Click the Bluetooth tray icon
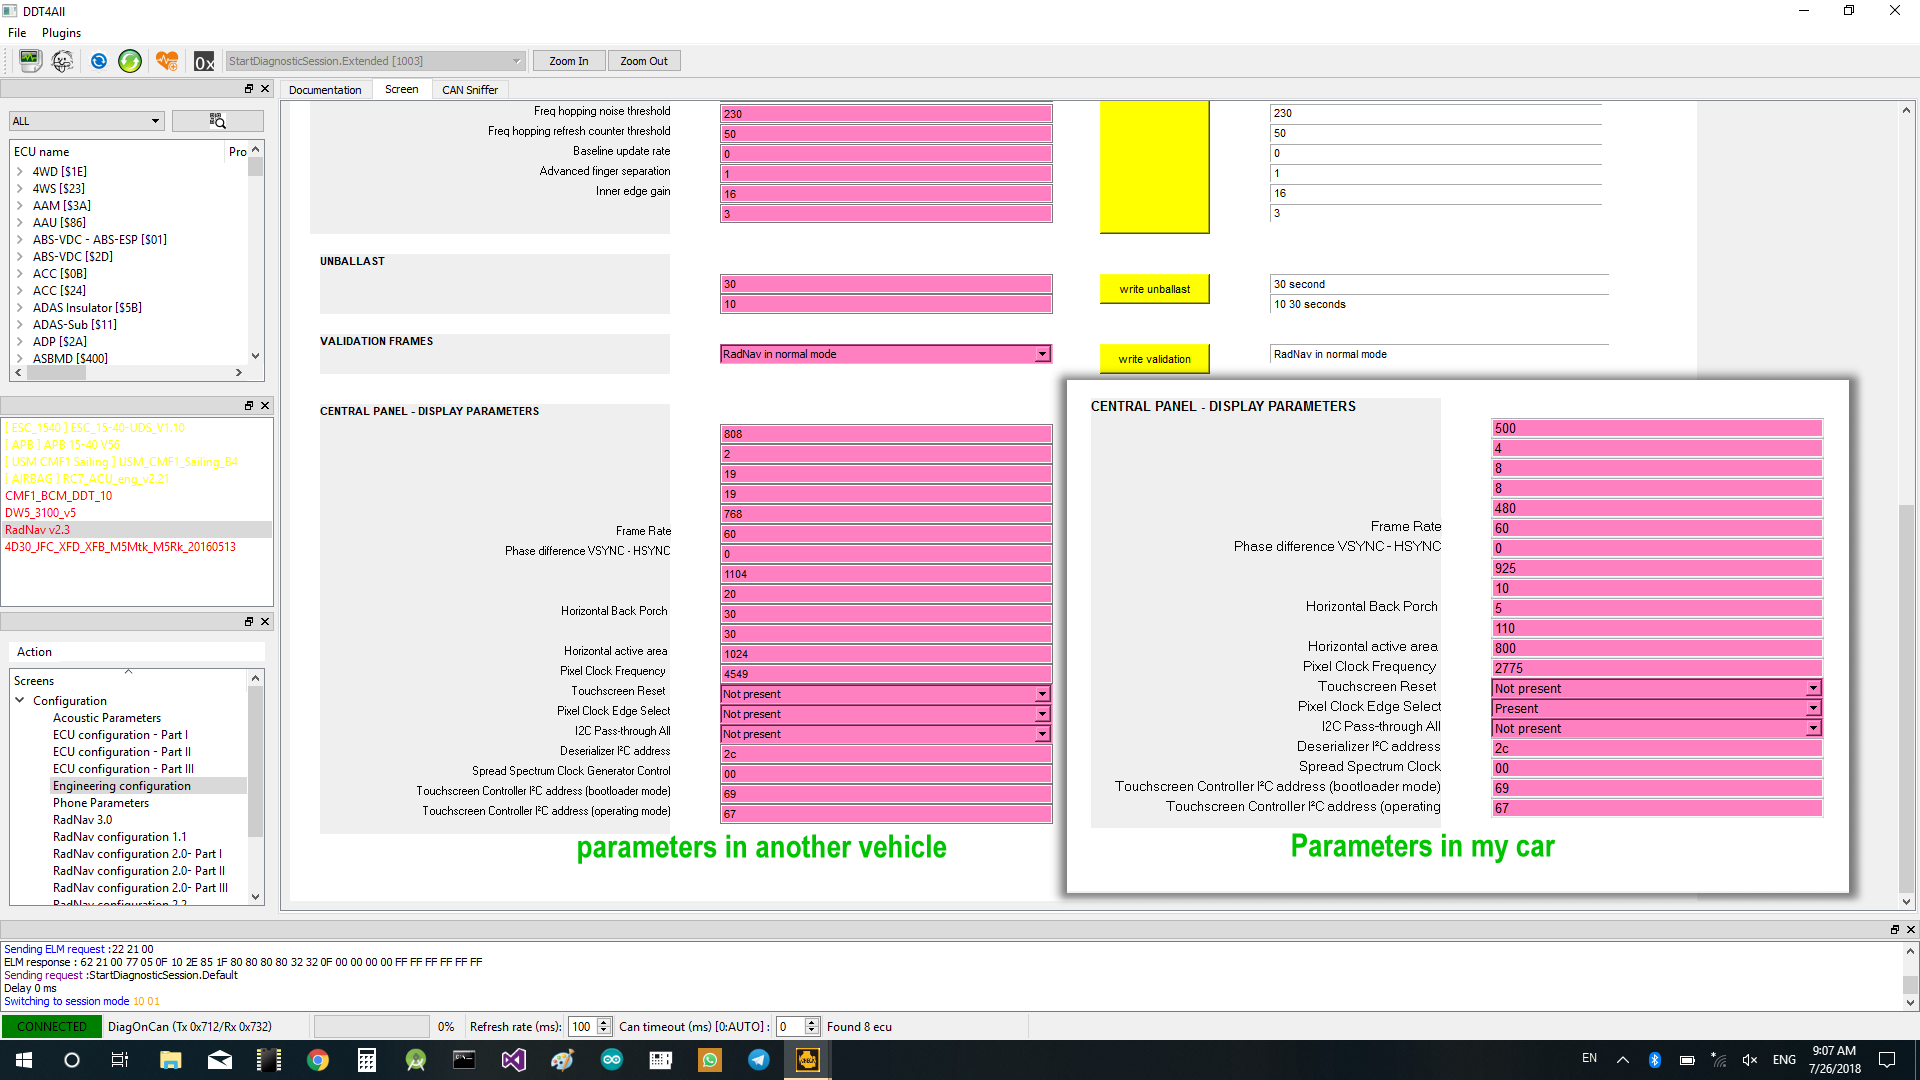The image size is (1920, 1080). (1655, 1060)
